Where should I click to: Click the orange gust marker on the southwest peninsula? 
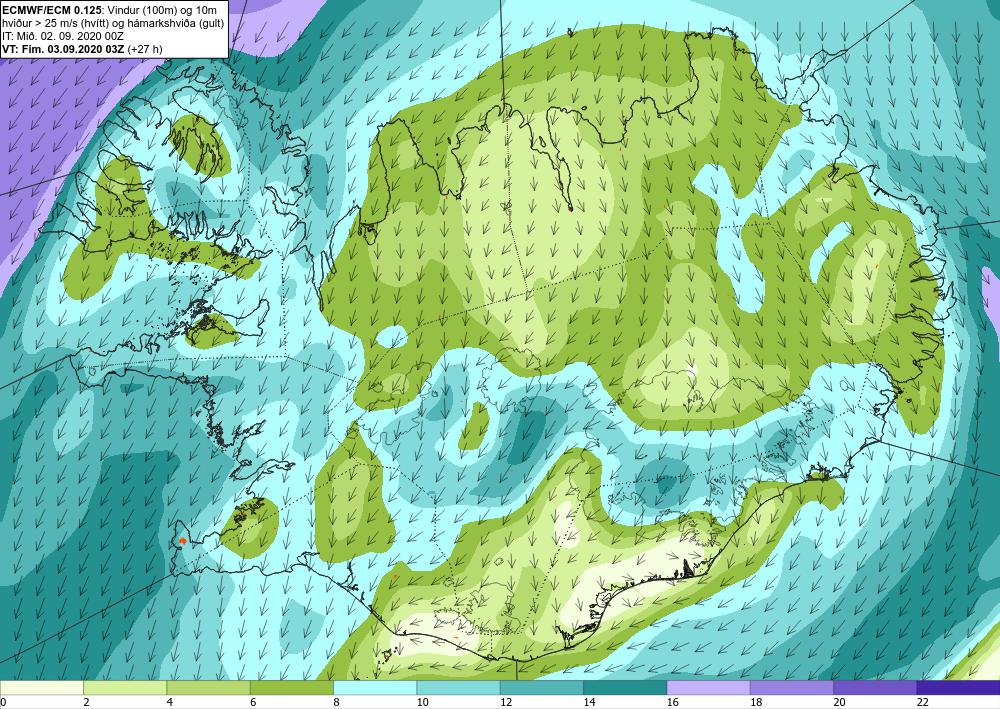click(x=182, y=541)
